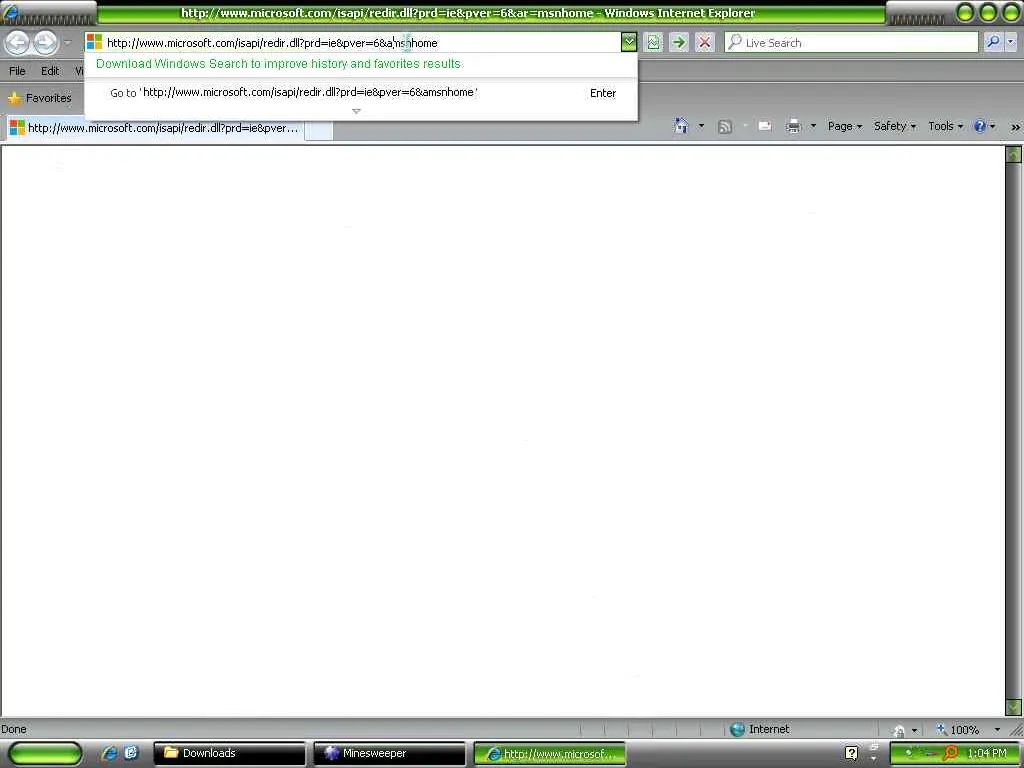The width and height of the screenshot is (1024, 768).
Task: Open the Edit menu
Action: 50,71
